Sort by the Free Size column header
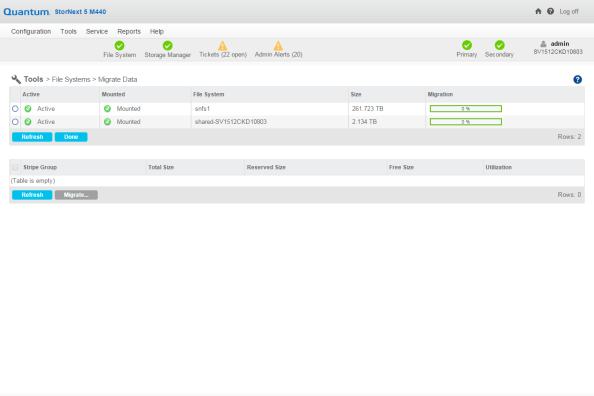The height and width of the screenshot is (396, 594). [x=401, y=167]
